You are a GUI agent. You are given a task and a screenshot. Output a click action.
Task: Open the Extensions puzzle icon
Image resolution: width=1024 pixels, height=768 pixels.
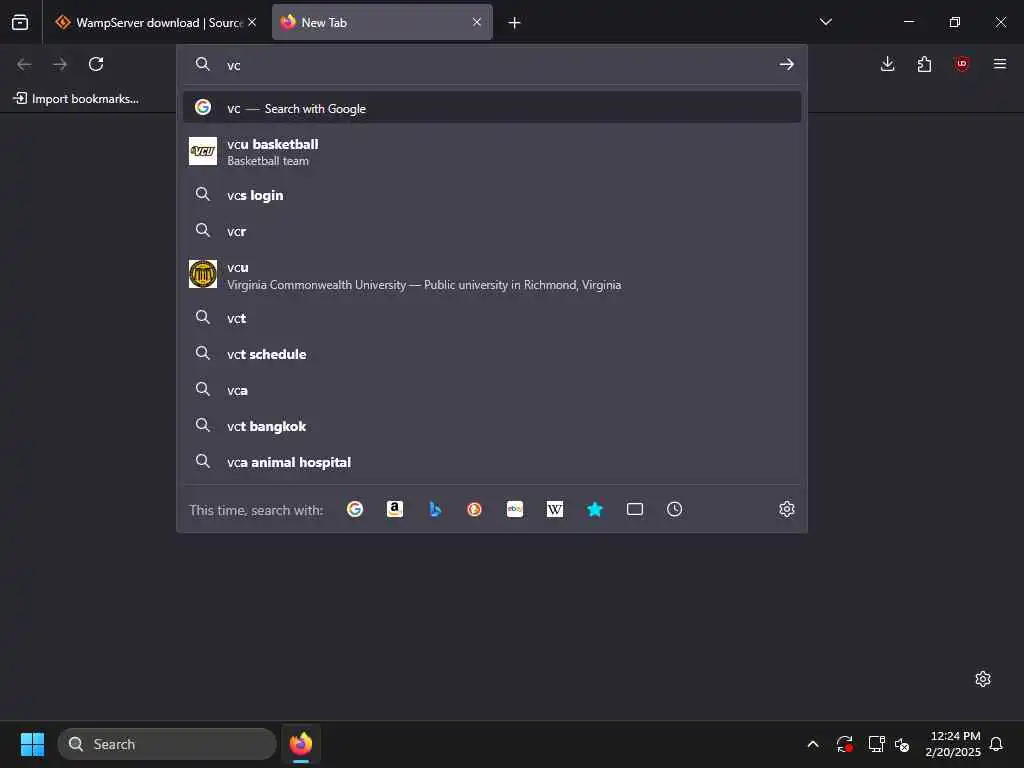(x=924, y=64)
